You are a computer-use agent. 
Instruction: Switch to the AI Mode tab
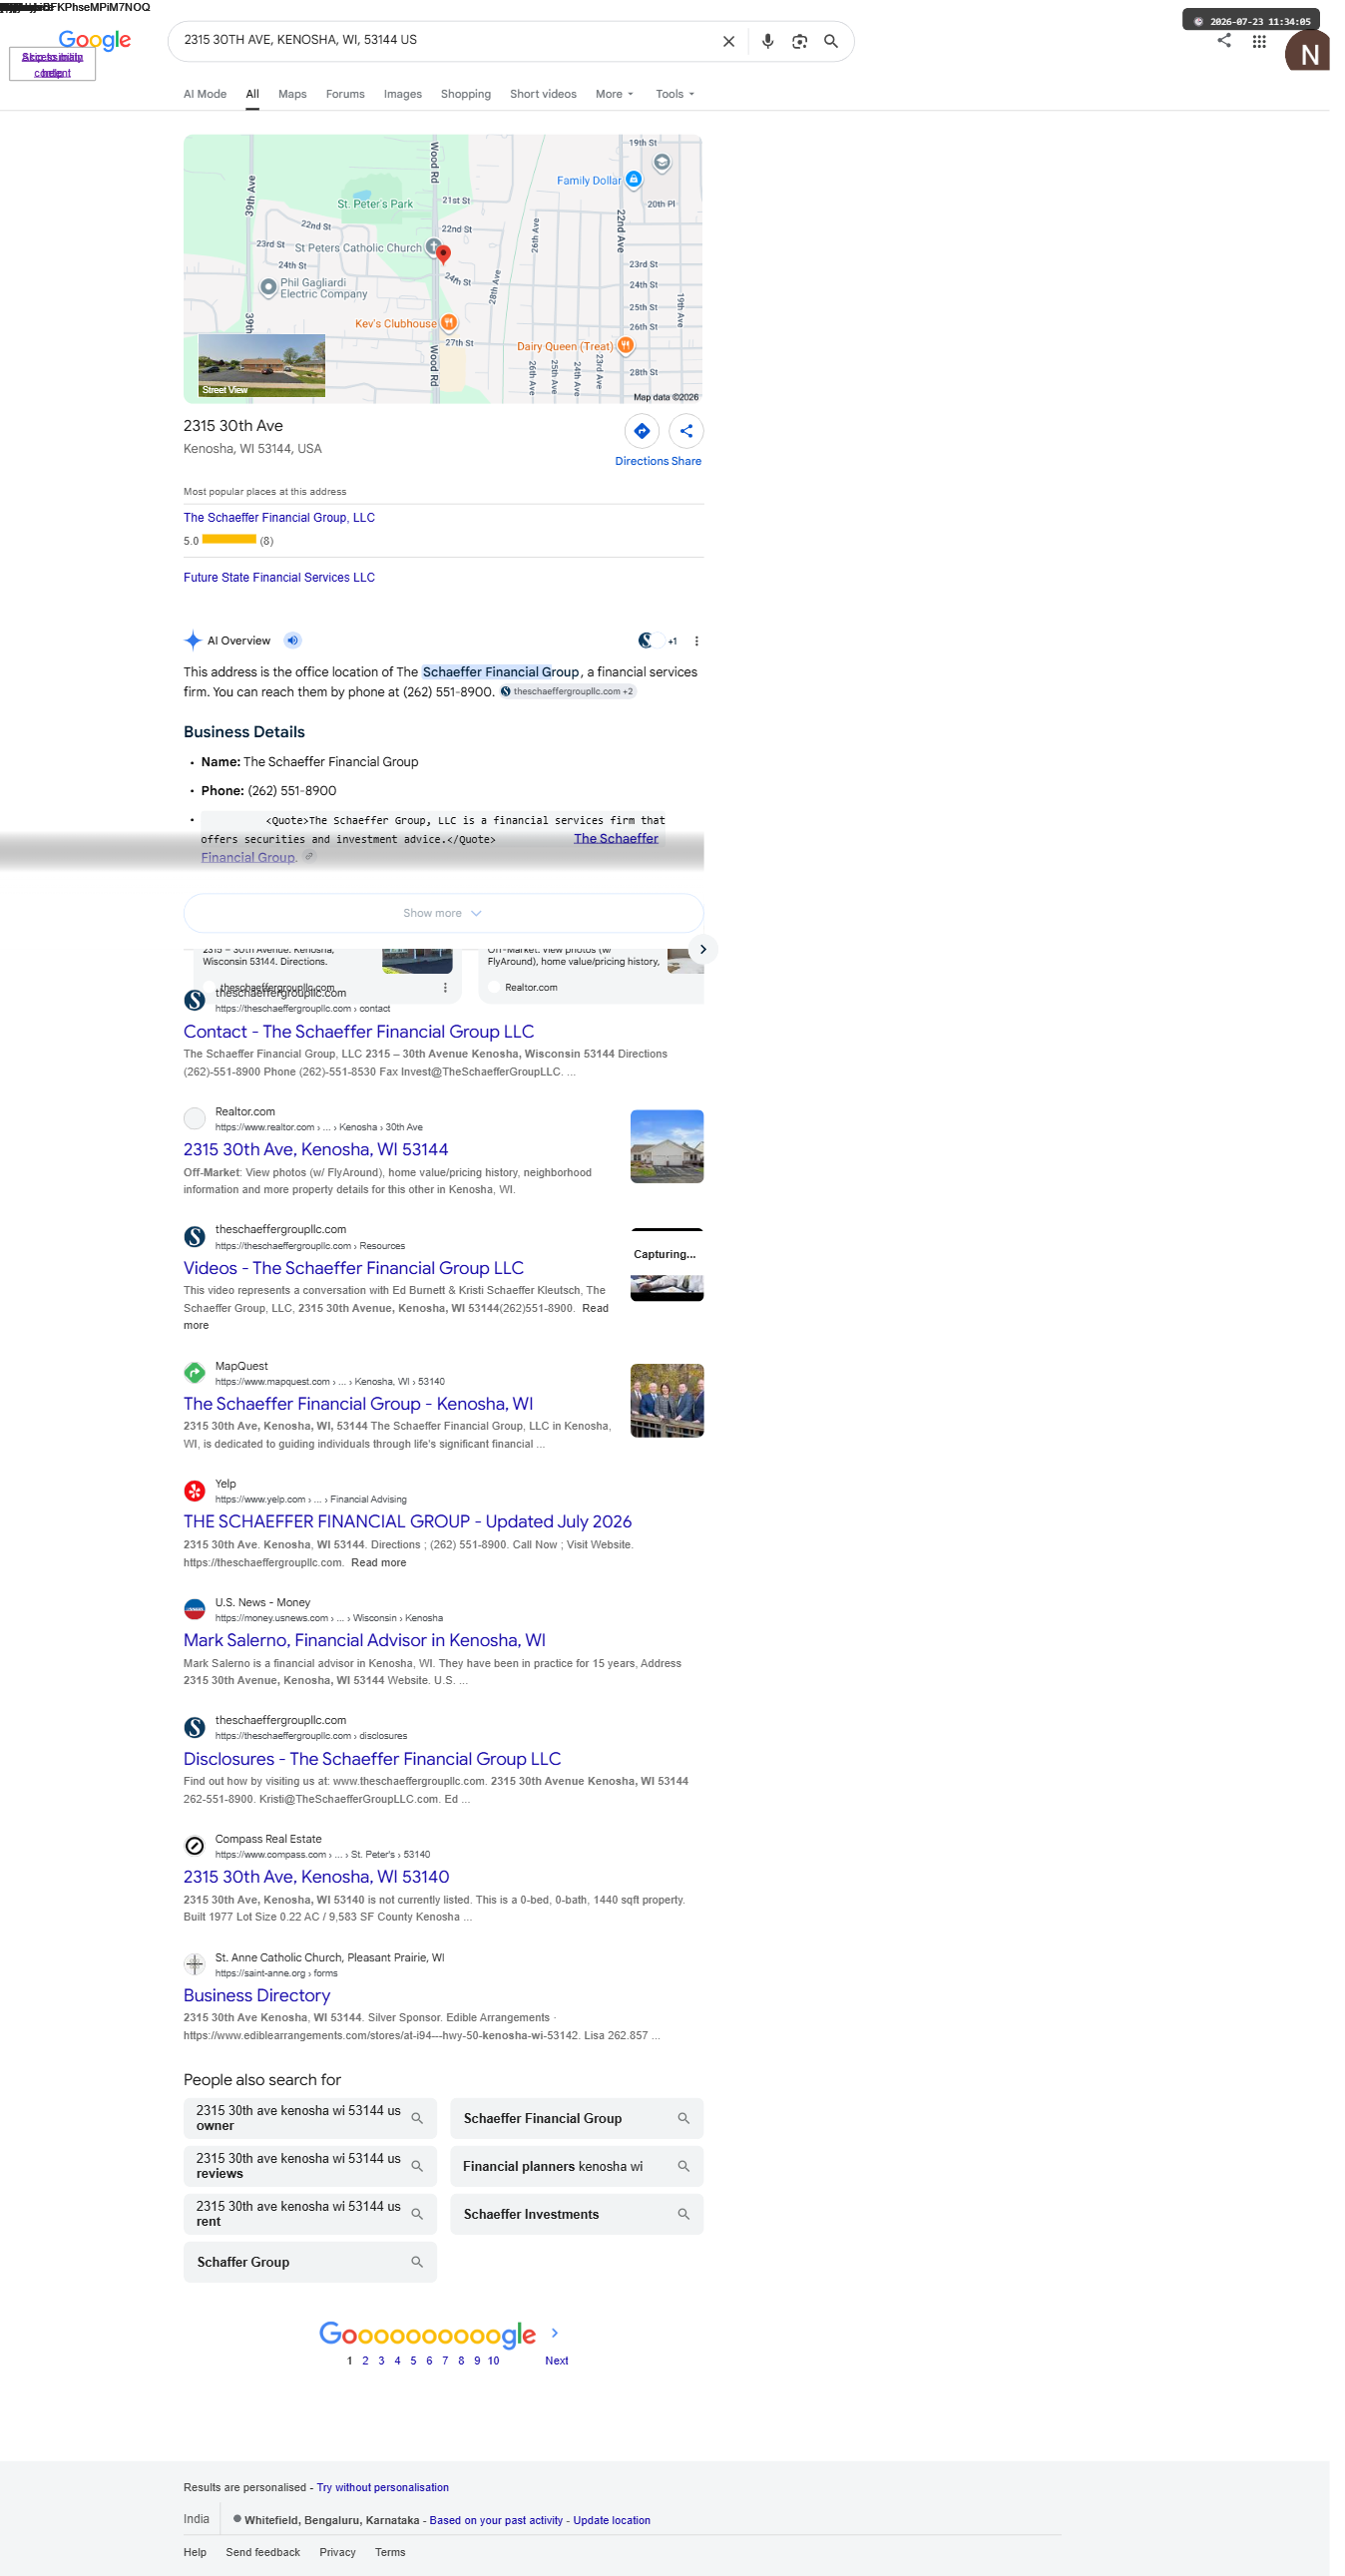[x=205, y=94]
